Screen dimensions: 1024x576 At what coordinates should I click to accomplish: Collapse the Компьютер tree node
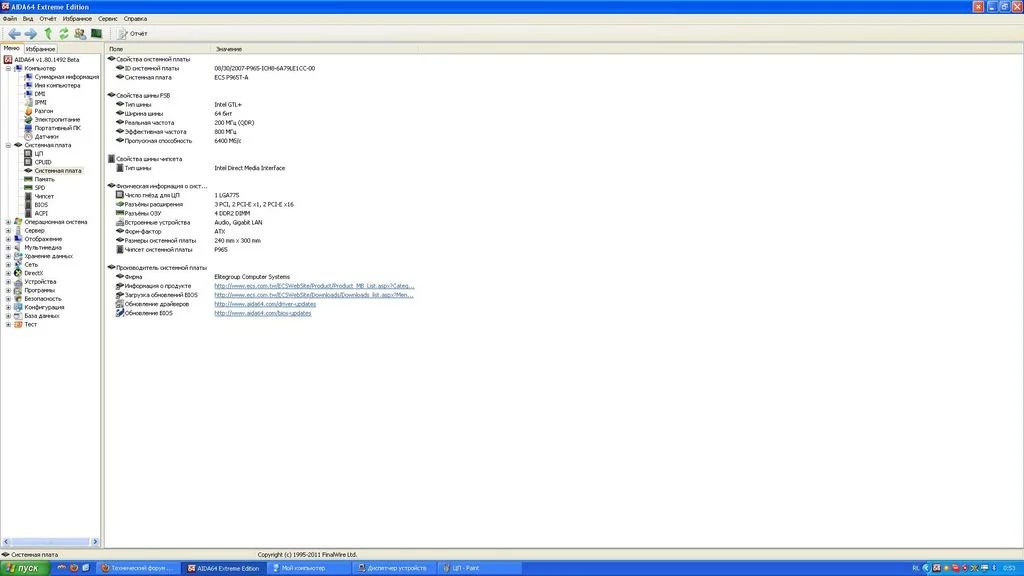[8, 69]
